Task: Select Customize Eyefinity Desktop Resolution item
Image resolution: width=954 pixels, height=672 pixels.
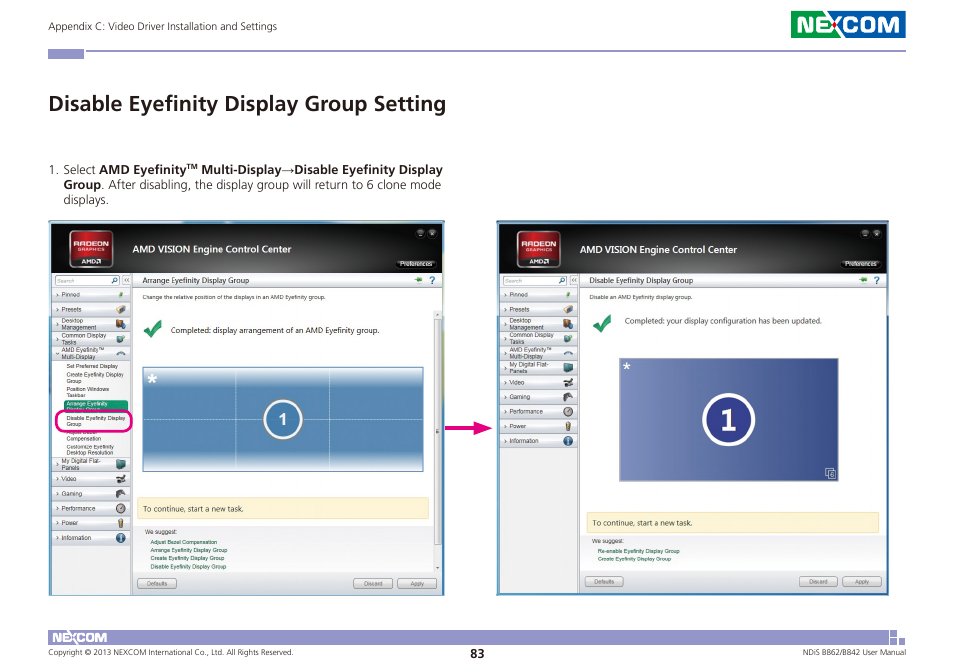Action: 90,449
